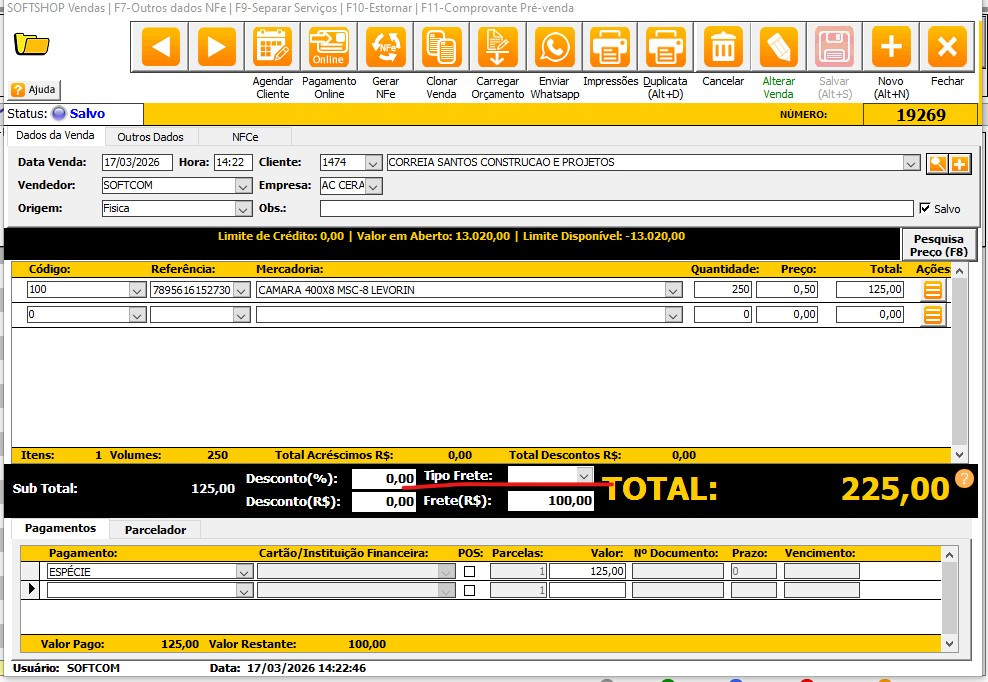Edit sale with Alterar Venda icon

click(x=779, y=47)
